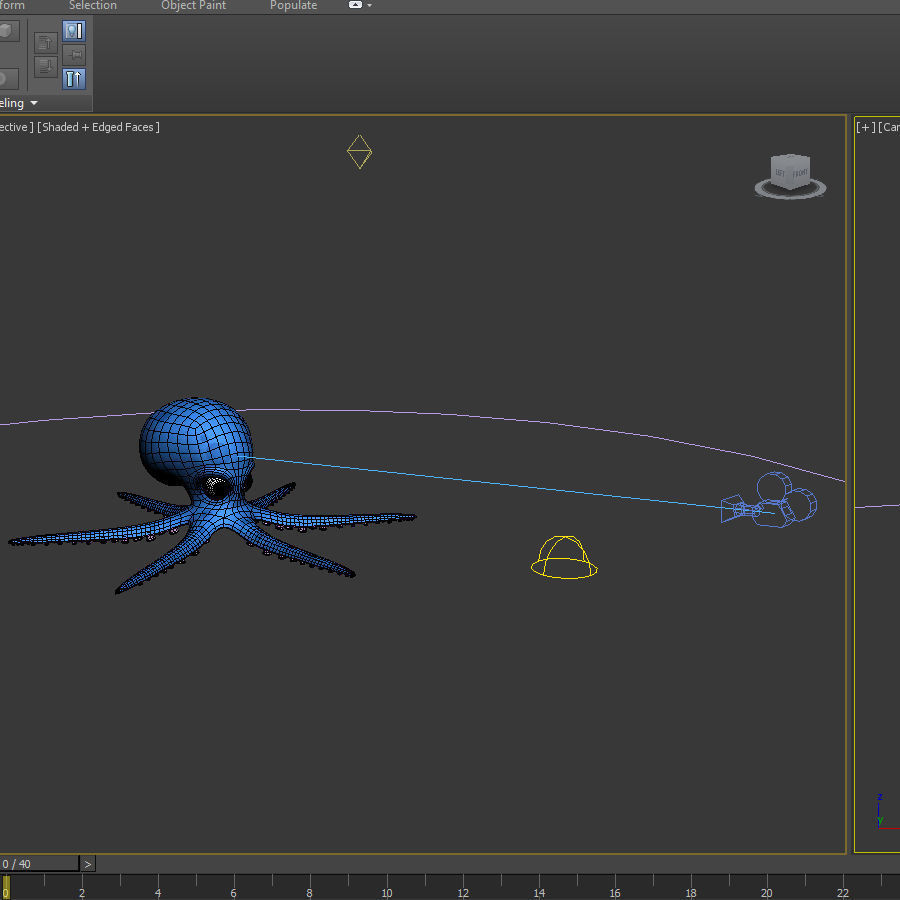This screenshot has width=900, height=900.
Task: Click the grayed box primitive ribbon icon
Action: [7, 30]
